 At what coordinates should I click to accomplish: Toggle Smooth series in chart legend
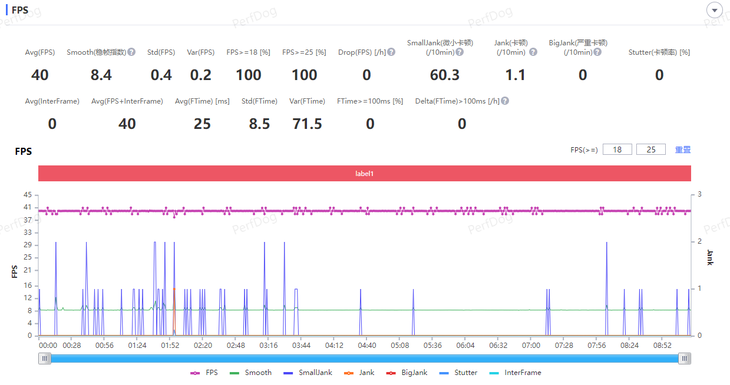tap(250, 372)
